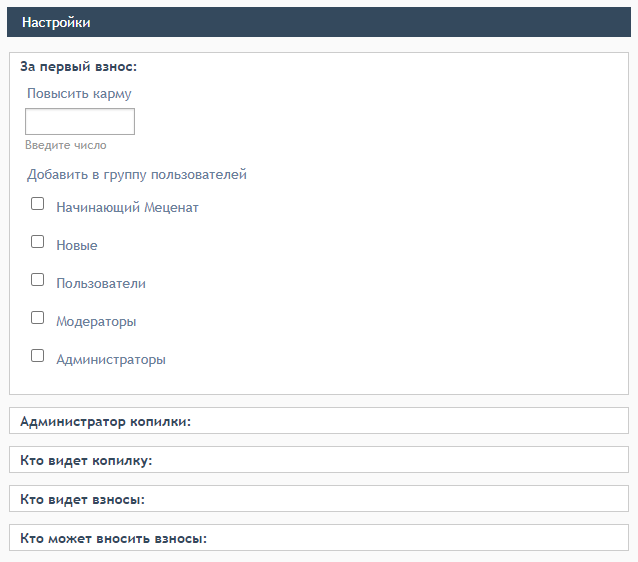Screen dimensions: 638x562
Task: Collapse the За первый взнос section
Action: coord(79,66)
